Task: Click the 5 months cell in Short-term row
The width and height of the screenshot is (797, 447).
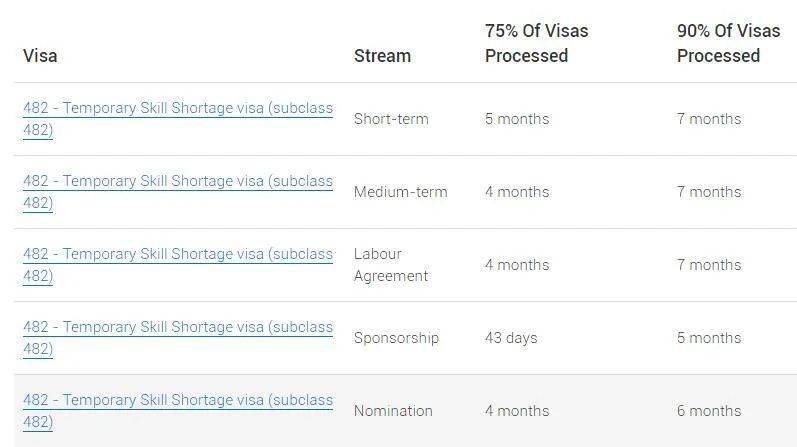Action: pyautogui.click(x=517, y=119)
